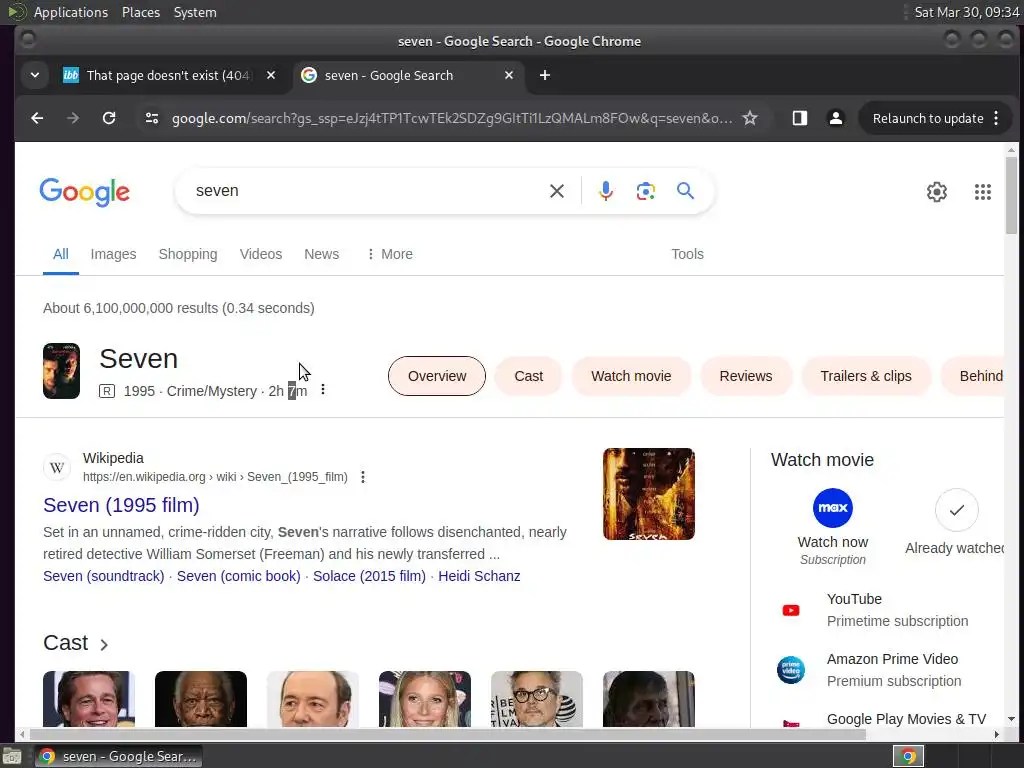Open the new tab plus button

click(545, 75)
